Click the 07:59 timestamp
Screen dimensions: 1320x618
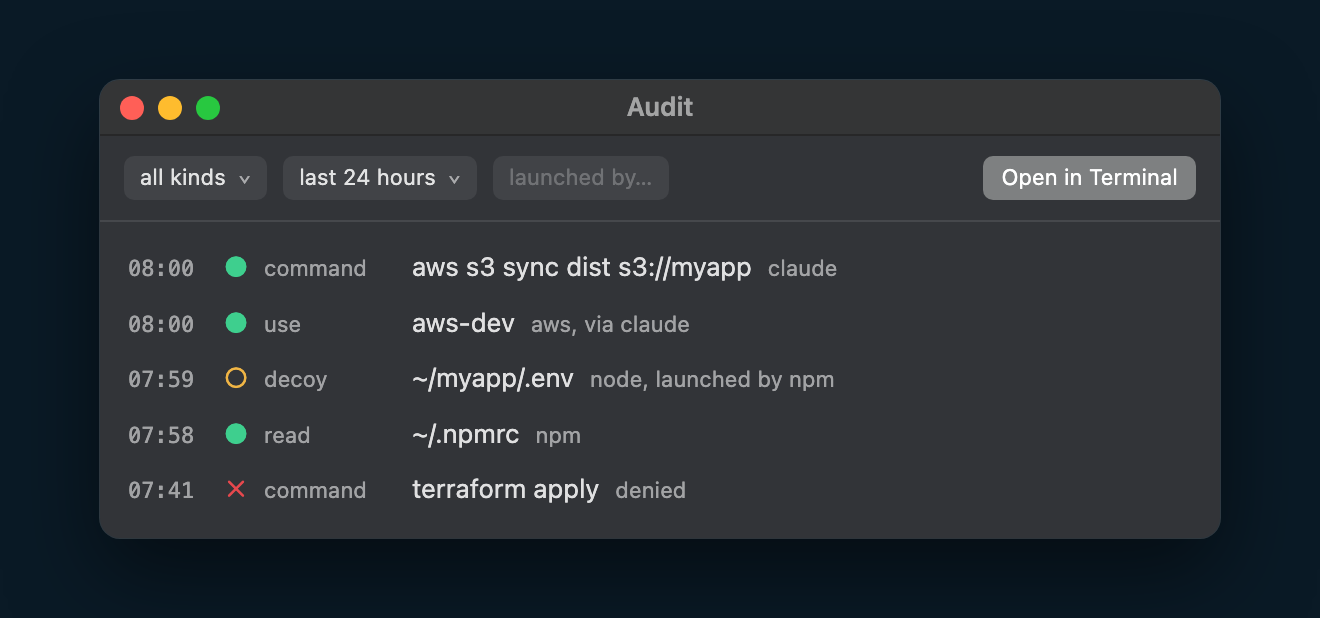point(161,380)
